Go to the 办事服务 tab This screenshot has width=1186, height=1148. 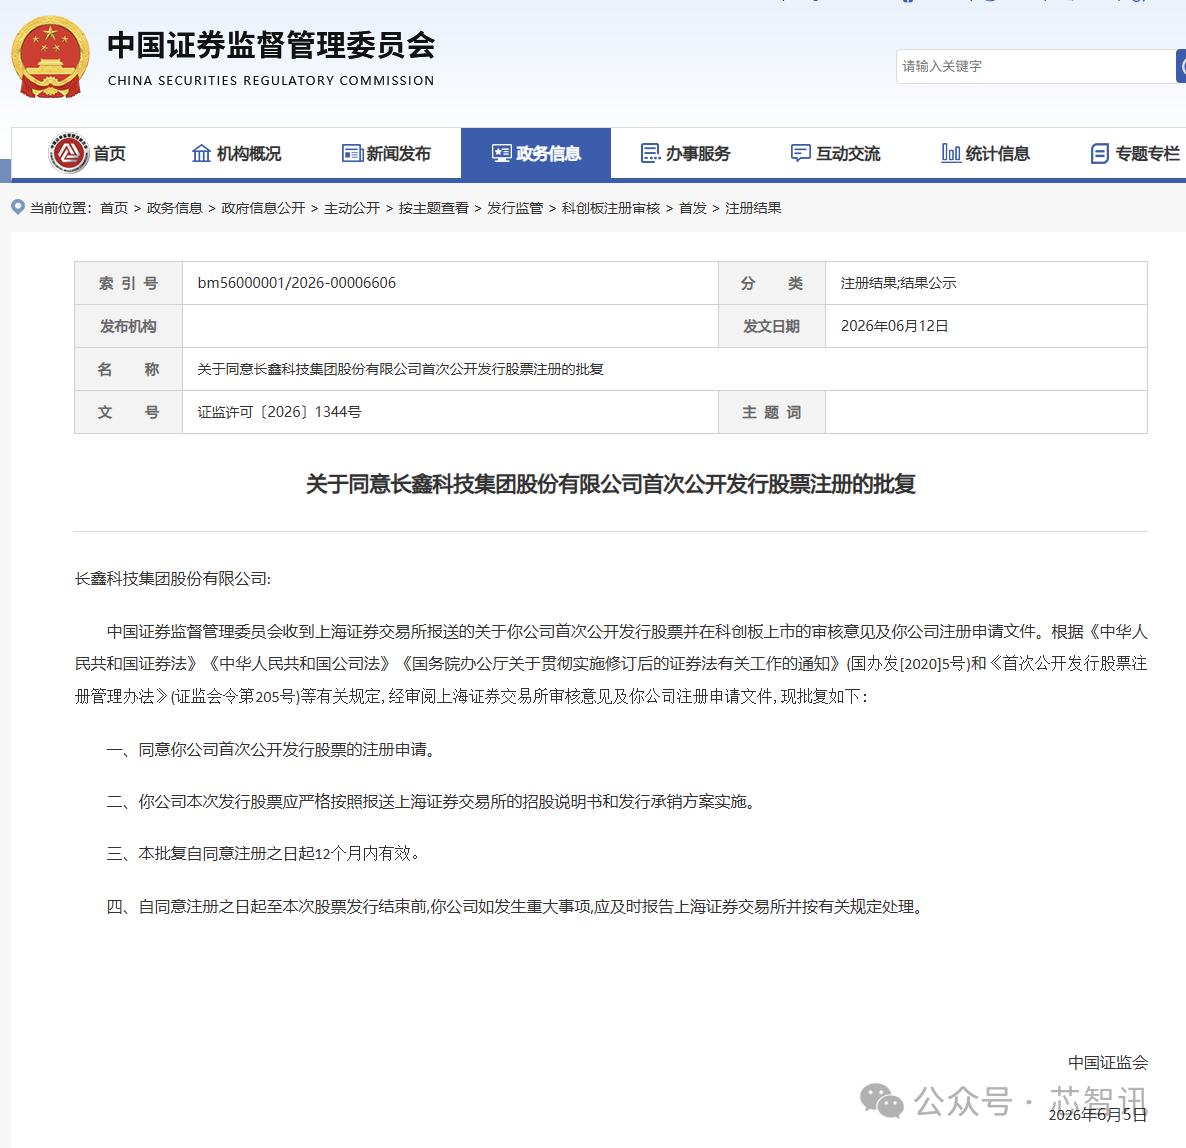click(685, 154)
